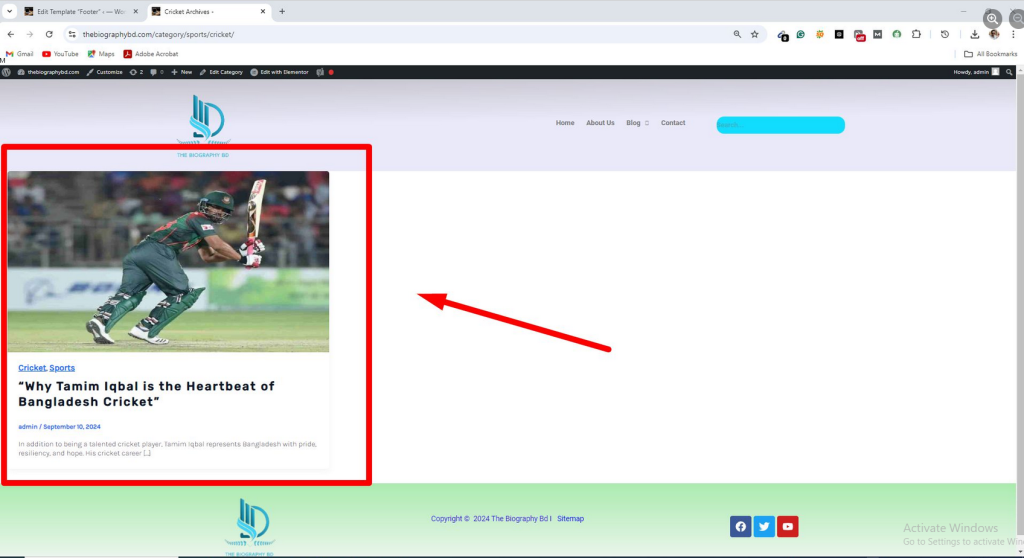Screen dimensions: 1024x558
Task: Reload the page using the refresh button
Action: tap(49, 34)
